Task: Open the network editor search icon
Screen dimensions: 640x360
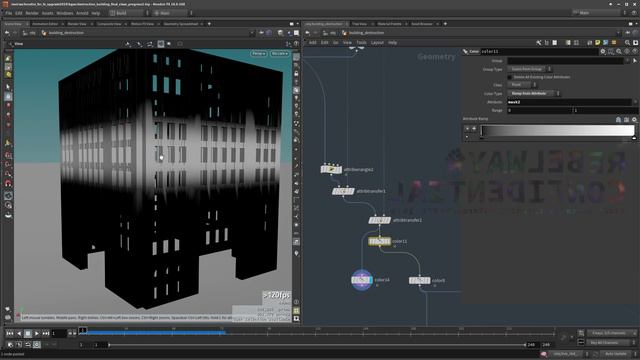Action: [628, 42]
